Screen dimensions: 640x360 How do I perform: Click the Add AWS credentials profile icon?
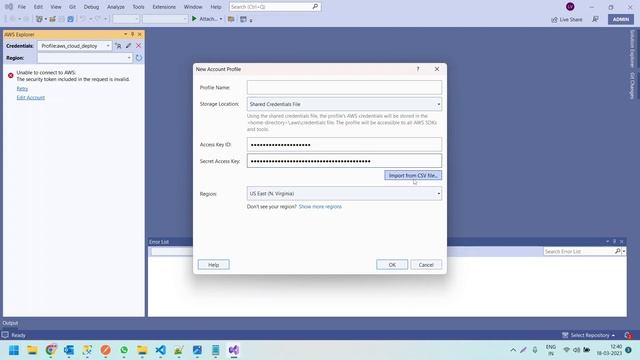click(118, 46)
